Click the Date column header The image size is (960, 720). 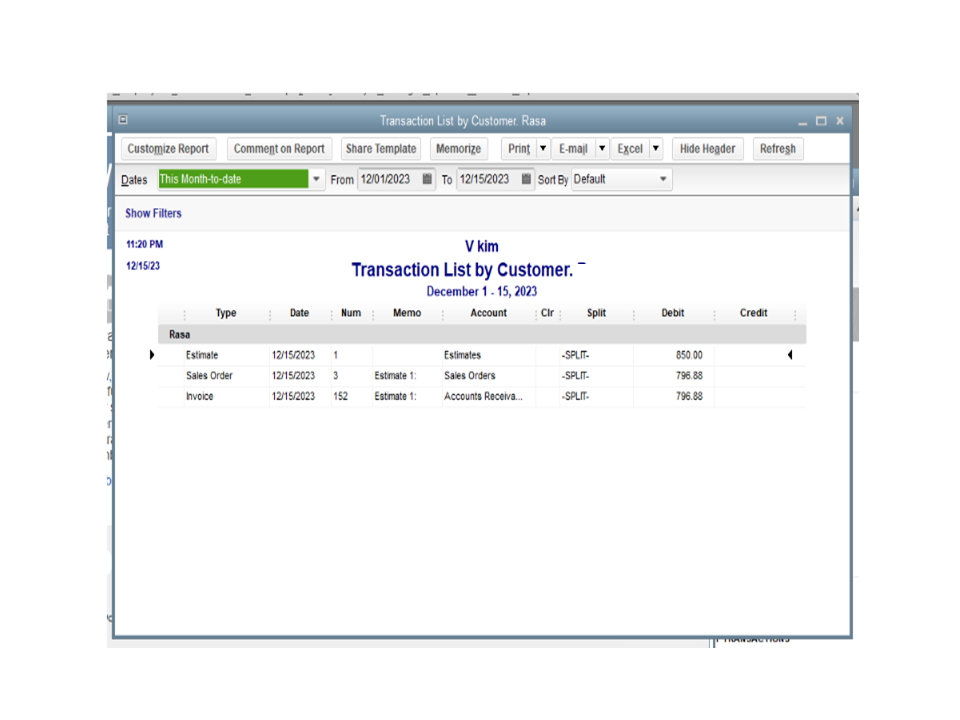click(x=299, y=313)
